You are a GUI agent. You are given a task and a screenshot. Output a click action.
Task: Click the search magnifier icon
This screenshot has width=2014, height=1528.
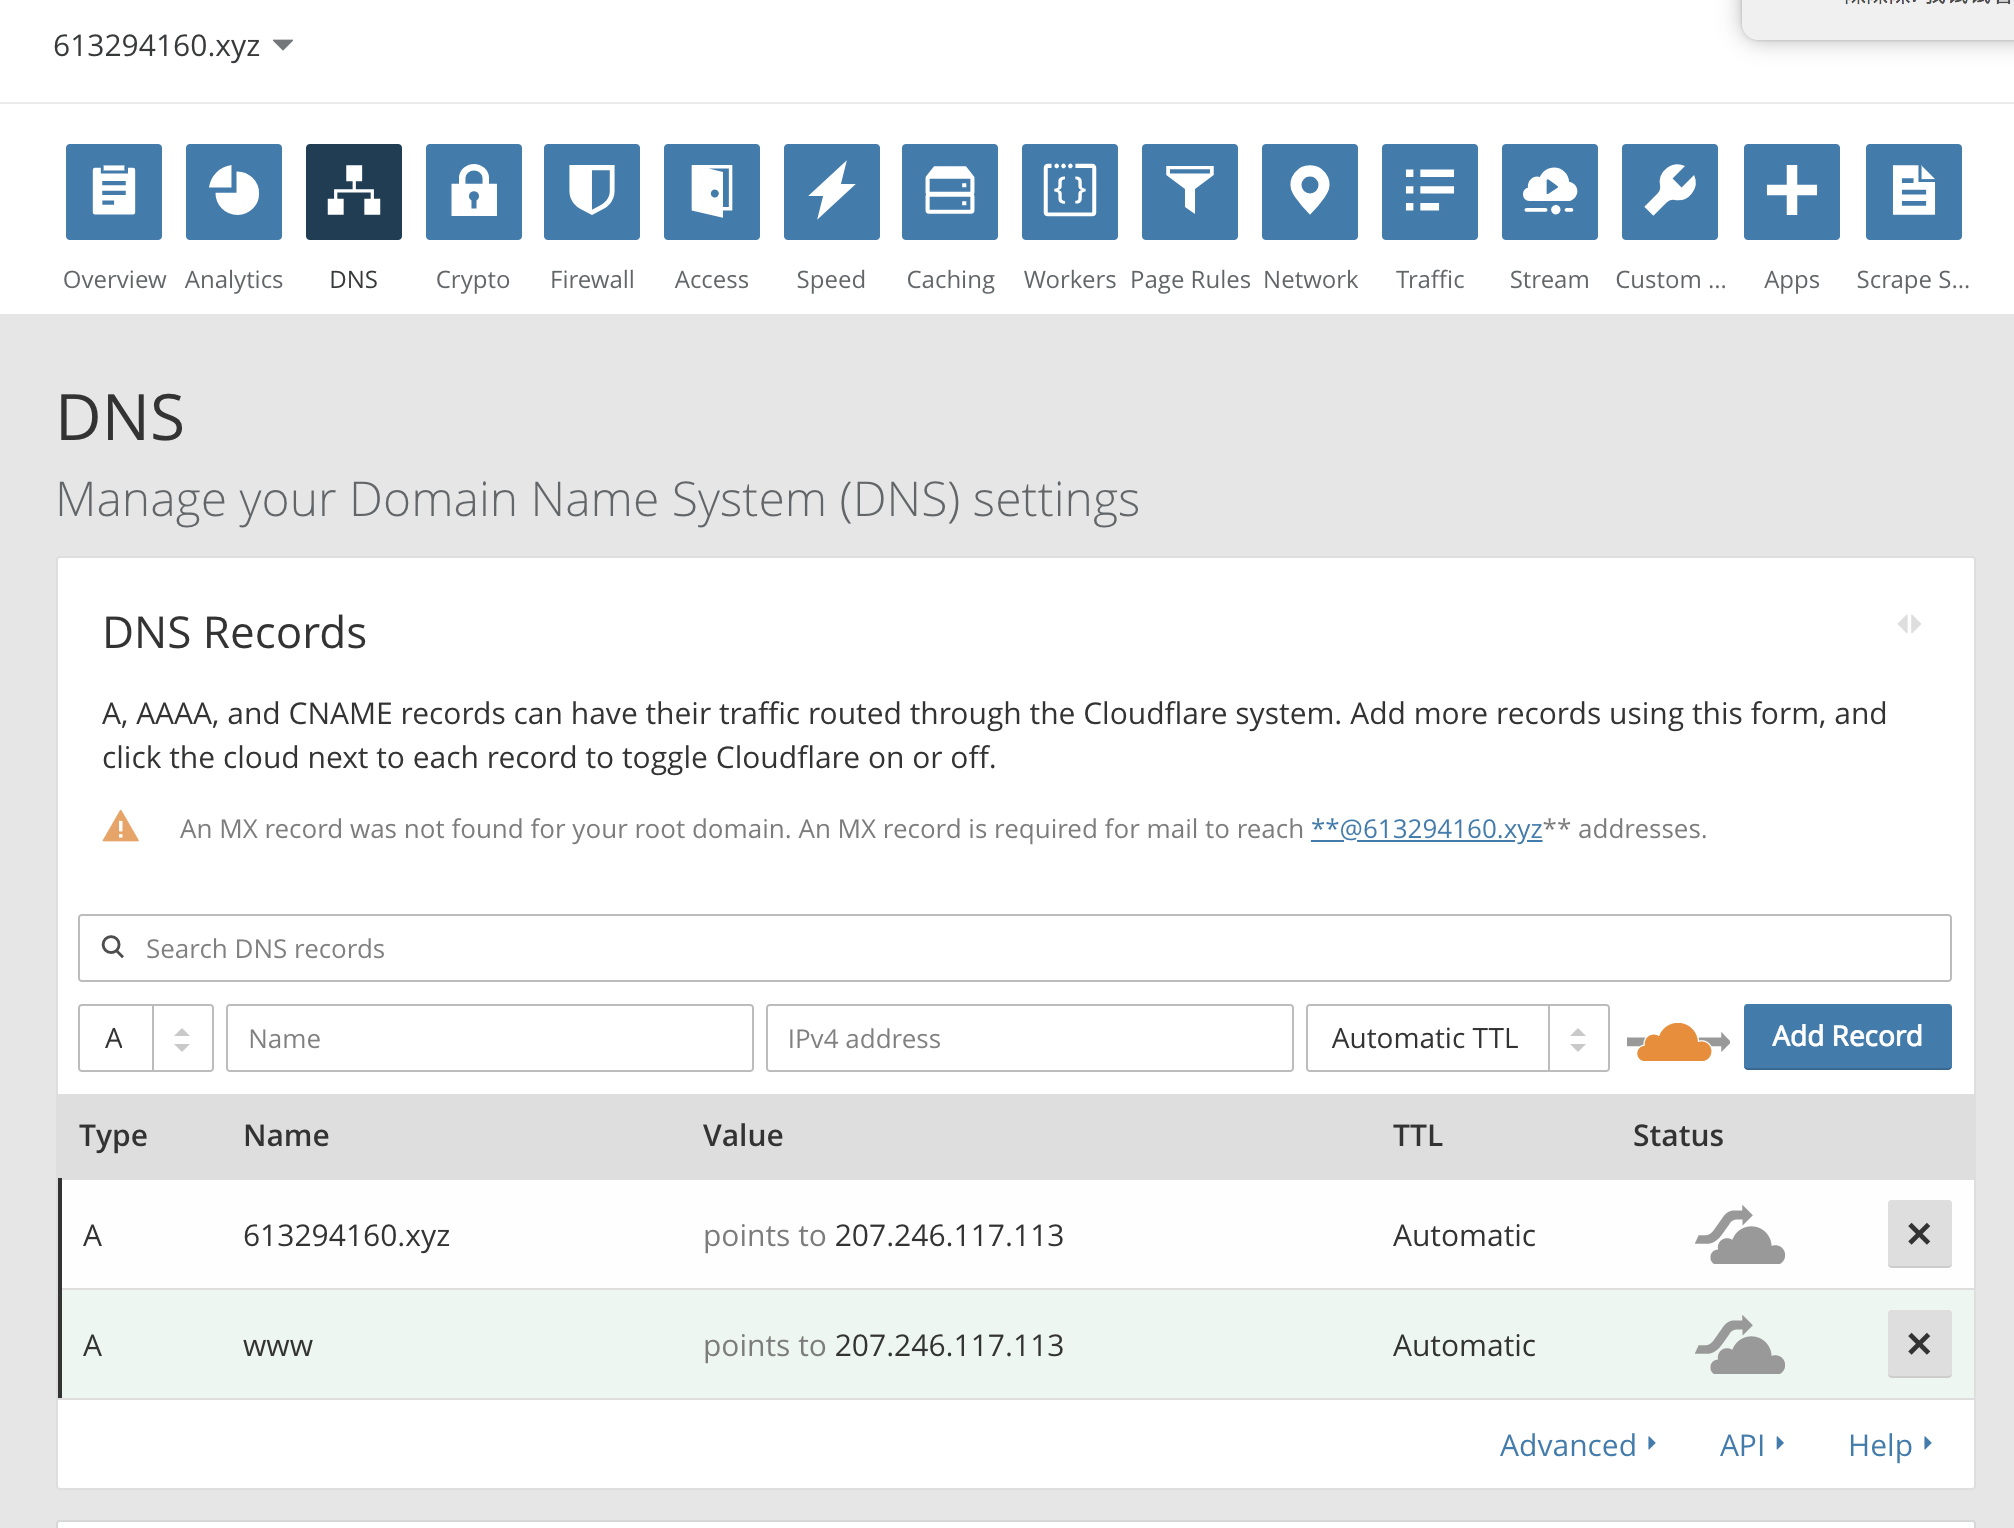coord(113,947)
